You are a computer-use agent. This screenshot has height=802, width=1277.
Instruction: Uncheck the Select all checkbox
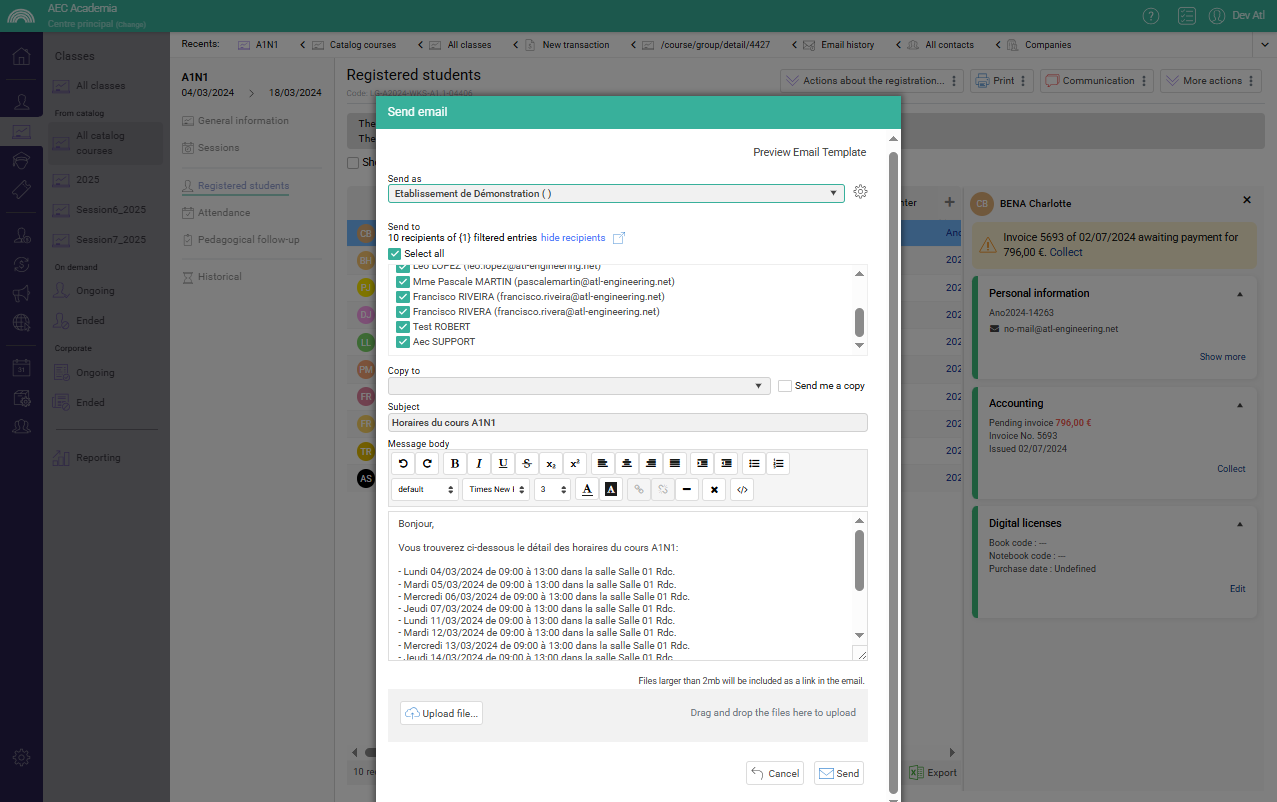click(x=395, y=254)
